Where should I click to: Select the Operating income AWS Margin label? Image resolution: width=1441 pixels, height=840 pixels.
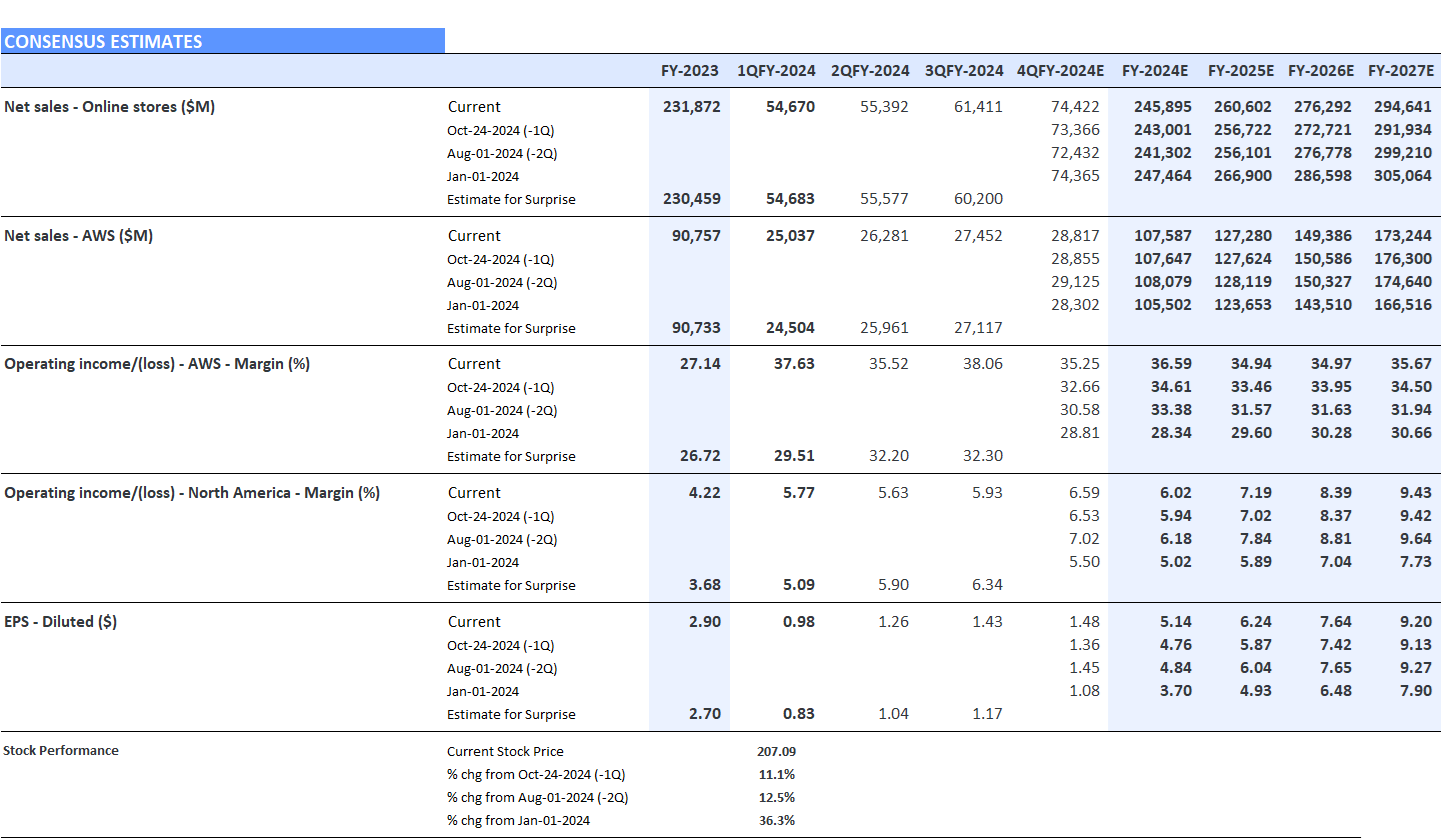click(x=157, y=364)
